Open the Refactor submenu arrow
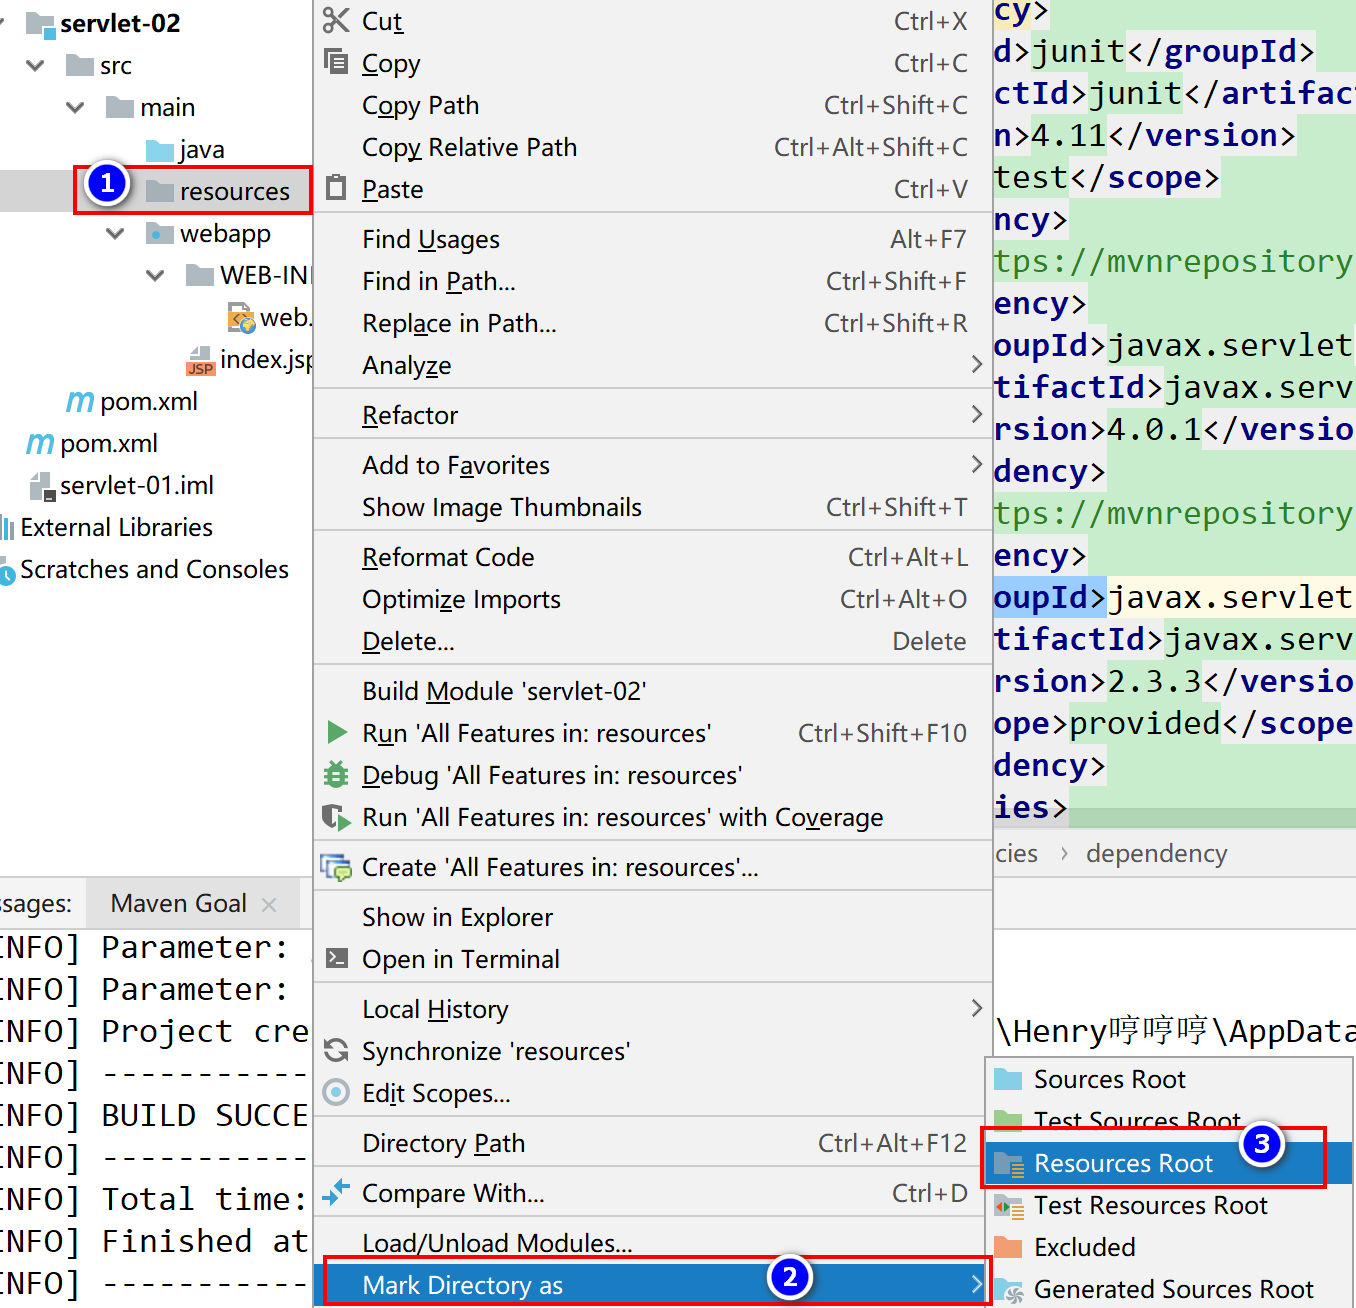This screenshot has width=1356, height=1308. point(977,414)
